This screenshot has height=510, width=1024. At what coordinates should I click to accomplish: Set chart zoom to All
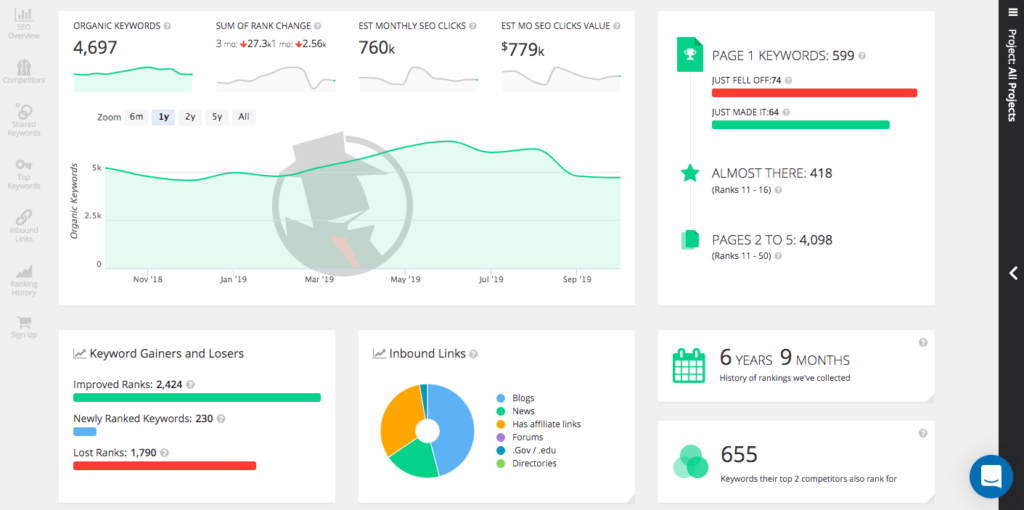click(x=243, y=117)
